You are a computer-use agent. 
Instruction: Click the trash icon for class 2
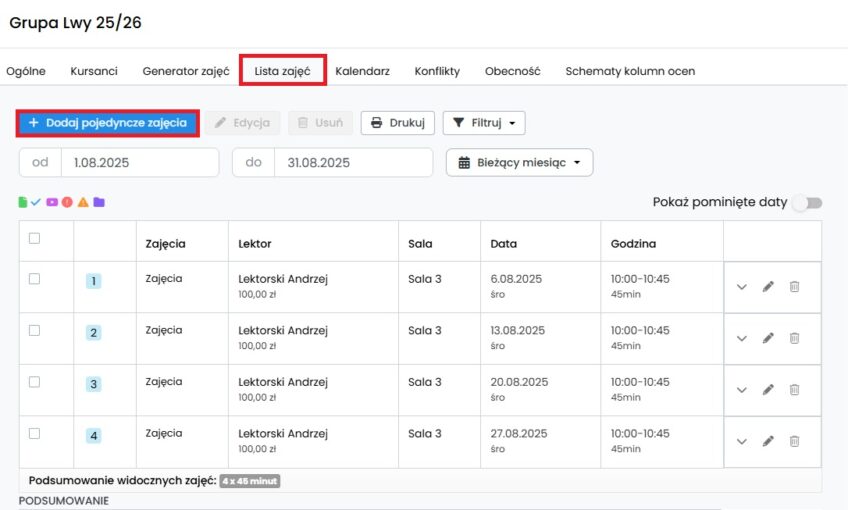click(794, 338)
